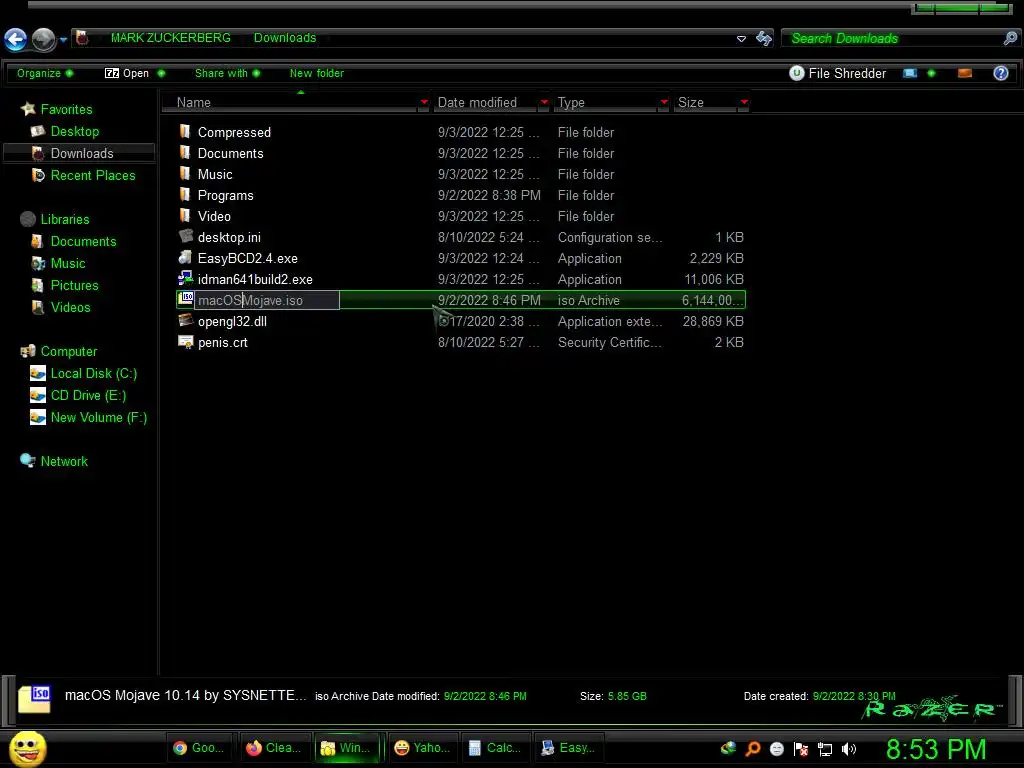
Task: Select the Programs folder row
Action: tap(460, 195)
